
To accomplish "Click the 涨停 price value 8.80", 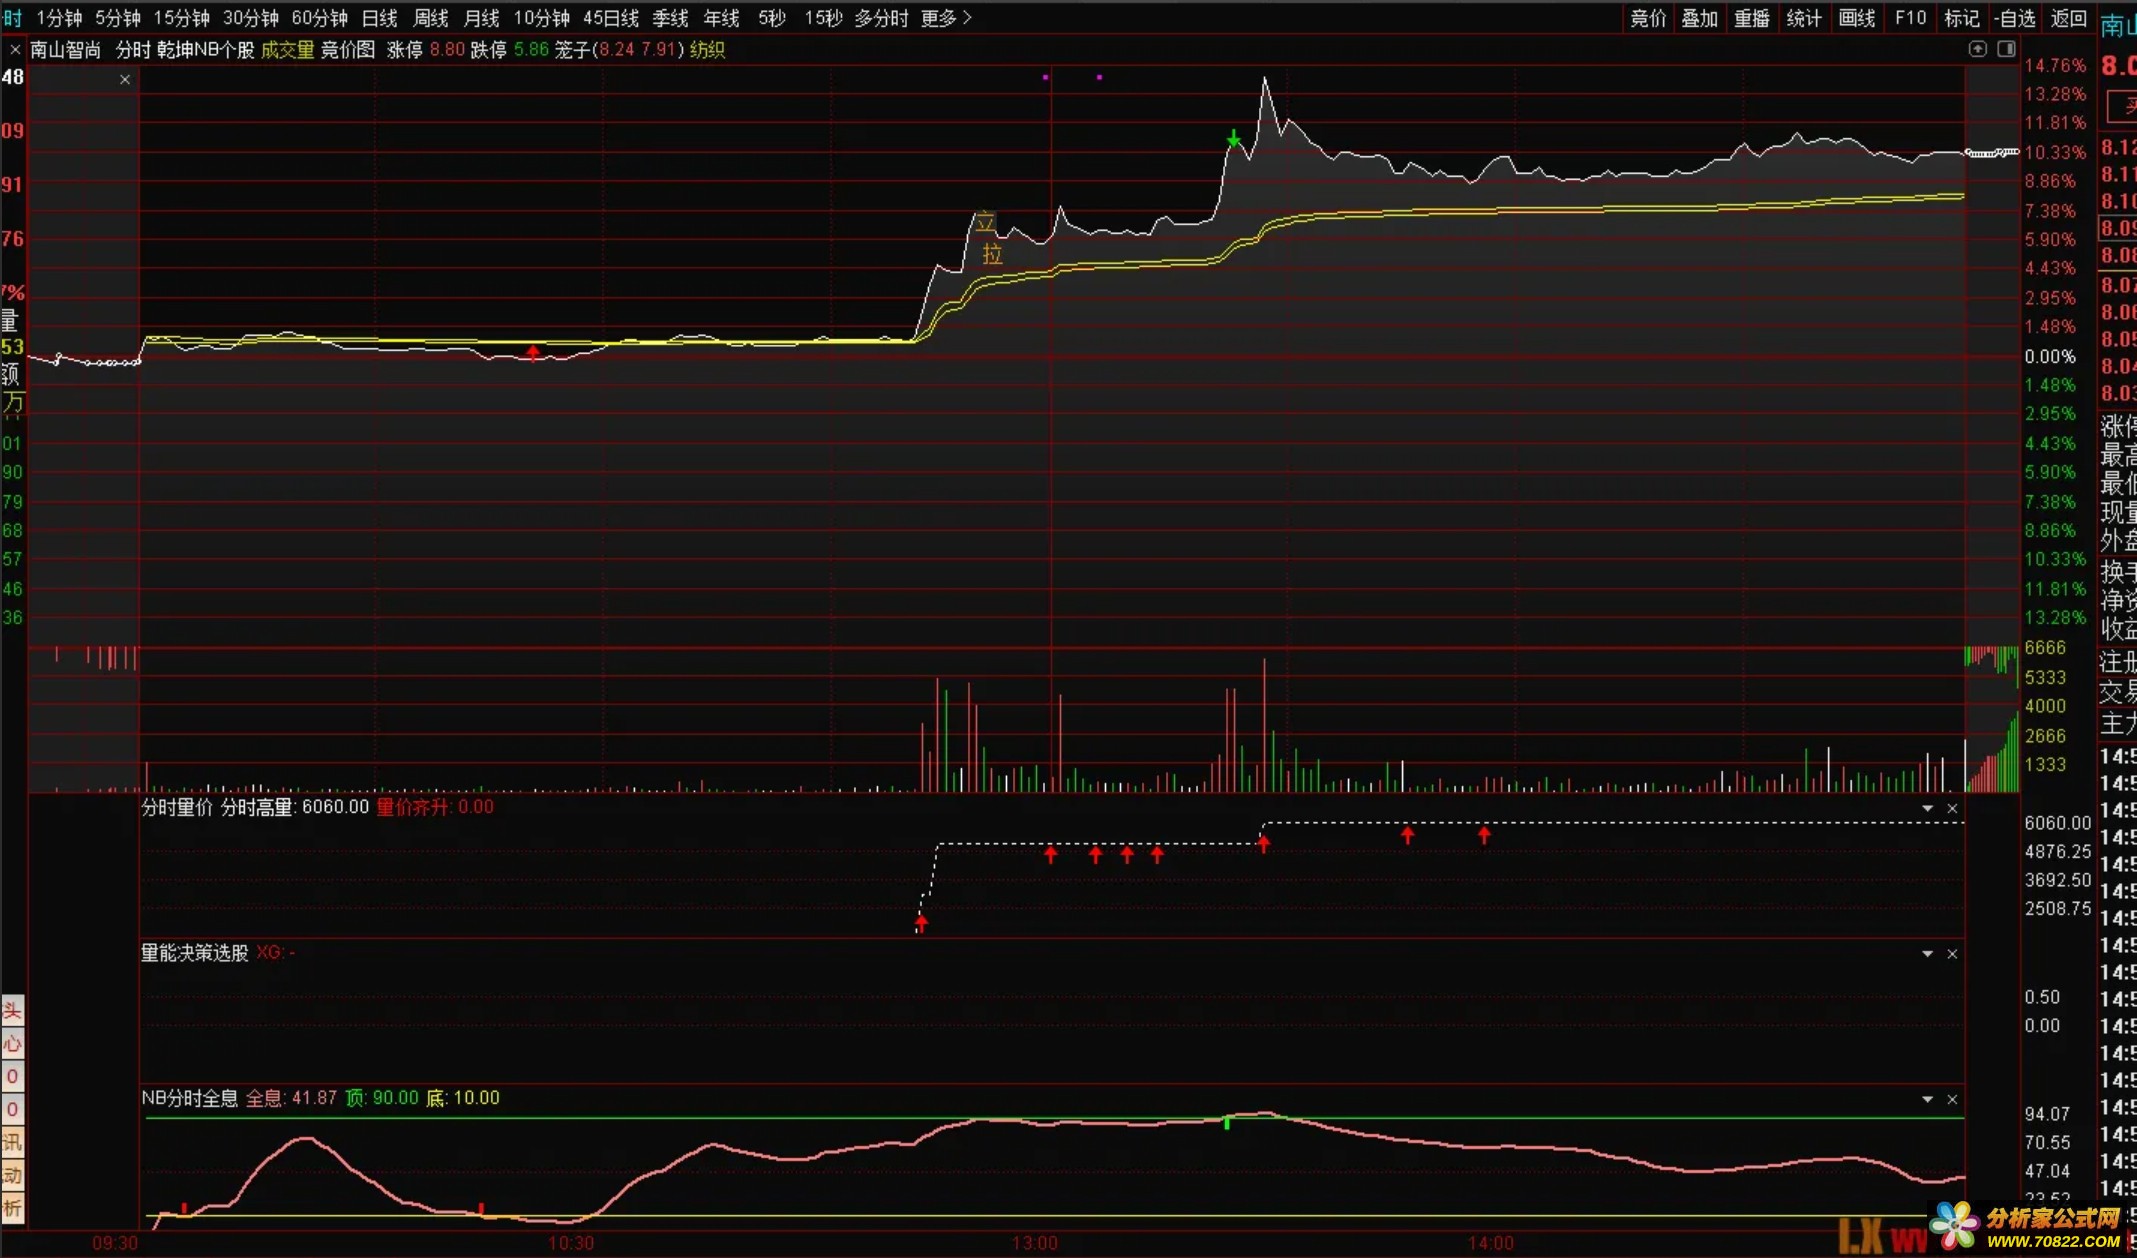I will point(447,49).
